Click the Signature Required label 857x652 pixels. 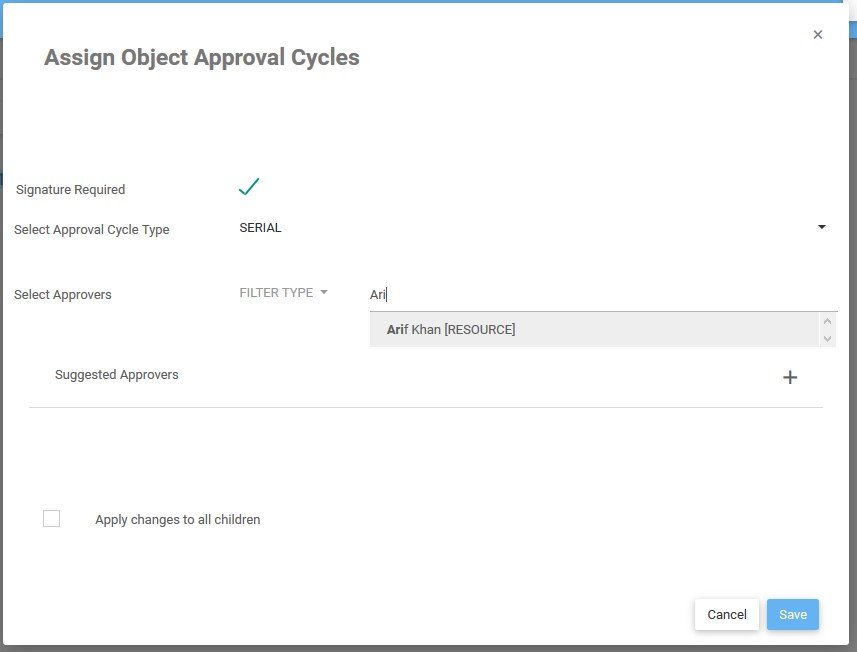tap(71, 190)
